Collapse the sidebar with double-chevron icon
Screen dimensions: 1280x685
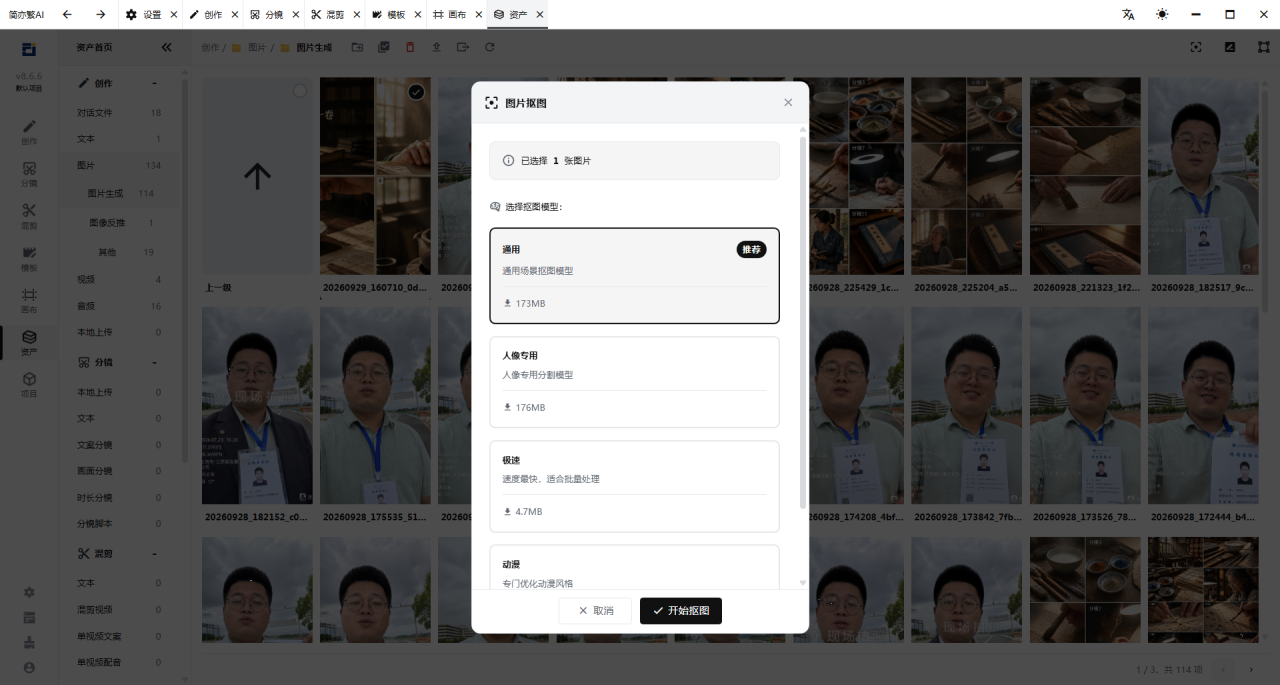point(166,47)
